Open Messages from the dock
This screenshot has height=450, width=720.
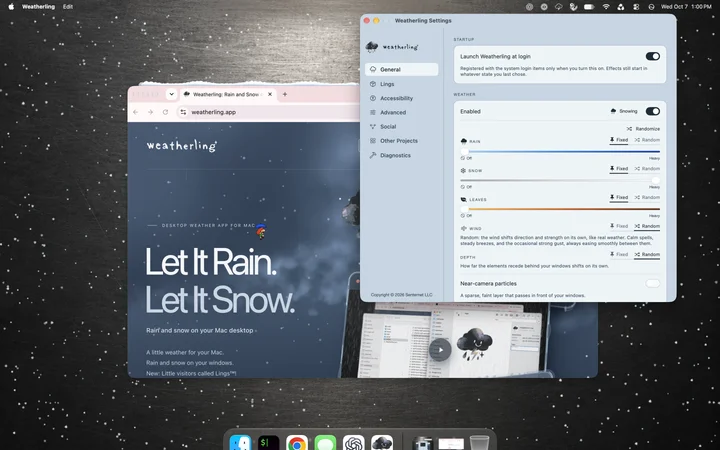click(325, 443)
